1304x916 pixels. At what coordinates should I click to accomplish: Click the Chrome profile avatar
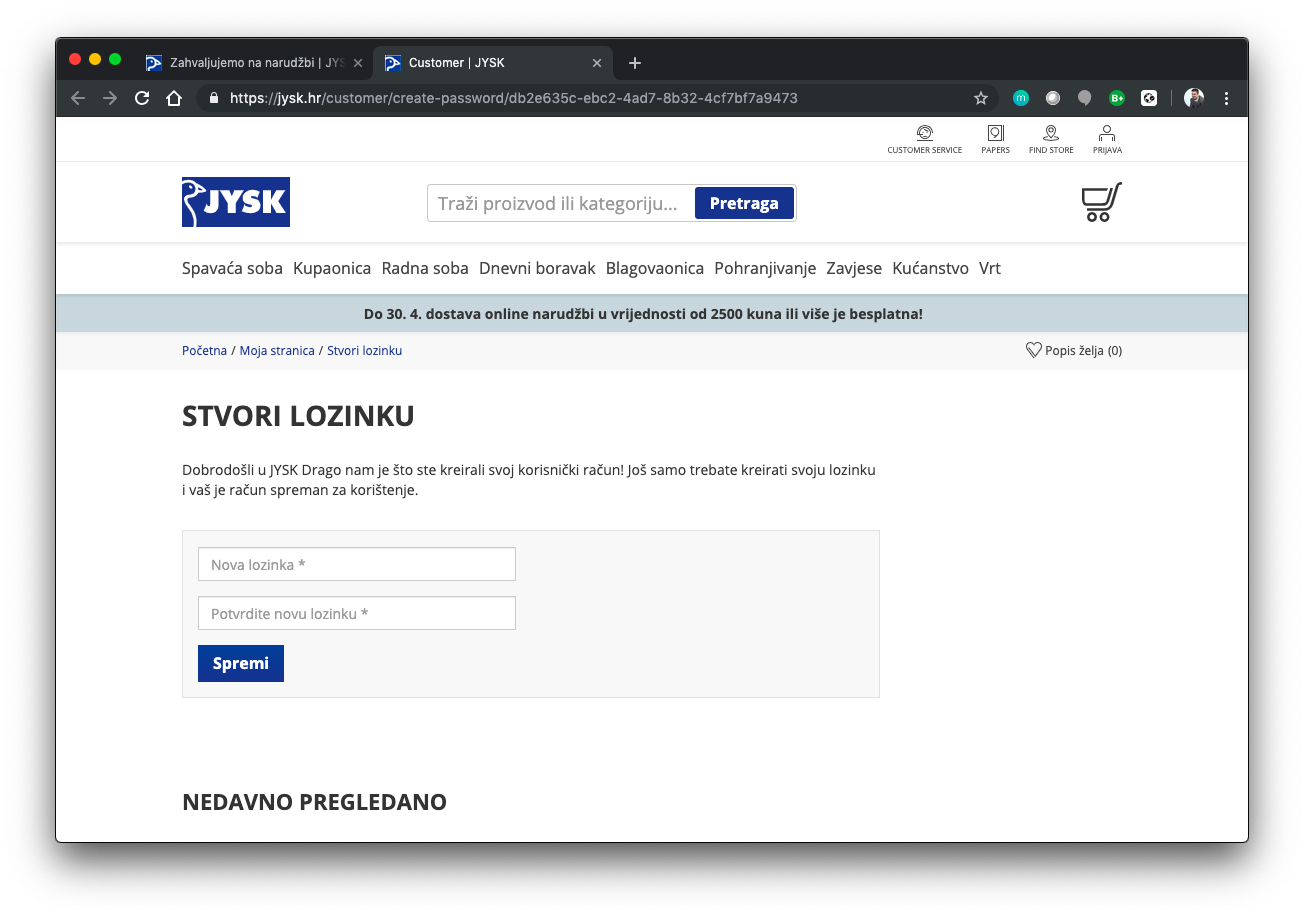(1194, 98)
